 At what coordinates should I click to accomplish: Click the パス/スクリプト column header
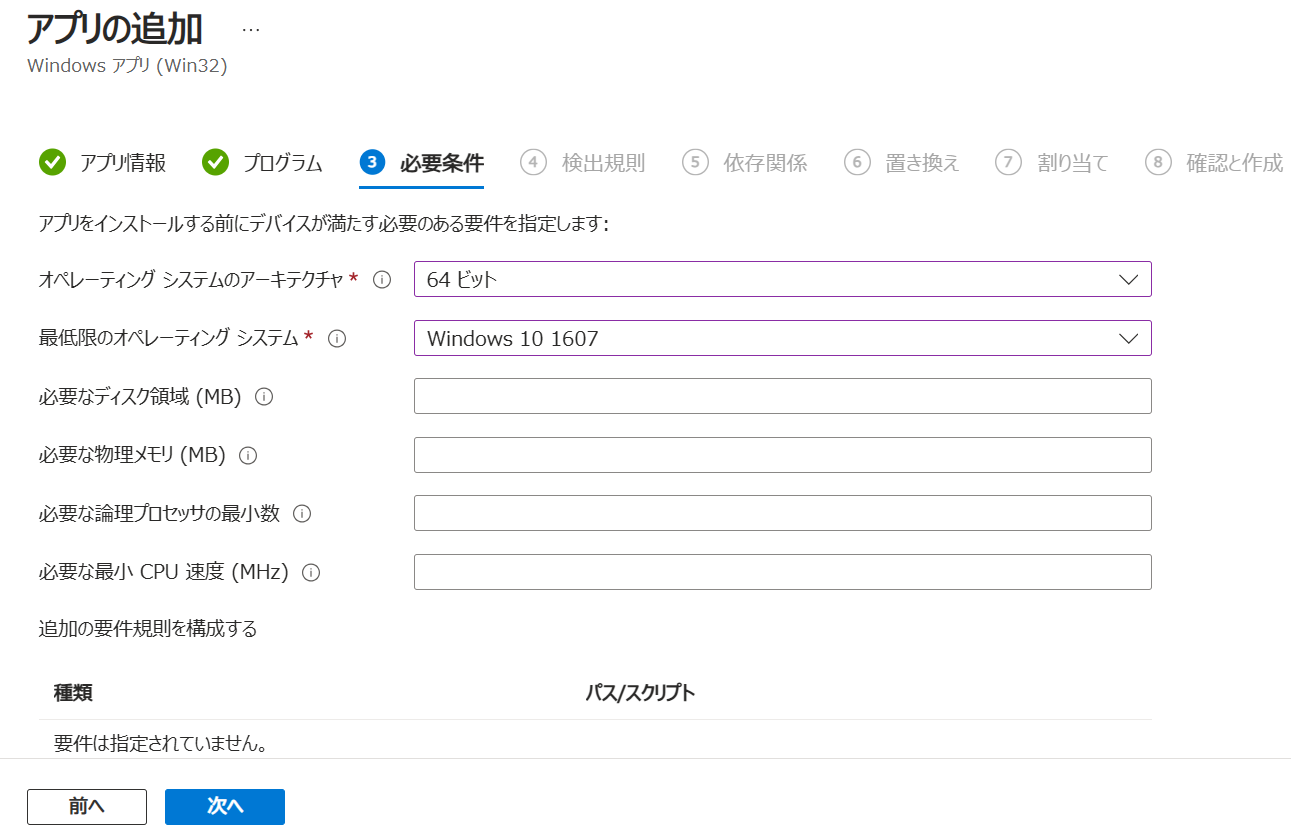tap(640, 693)
